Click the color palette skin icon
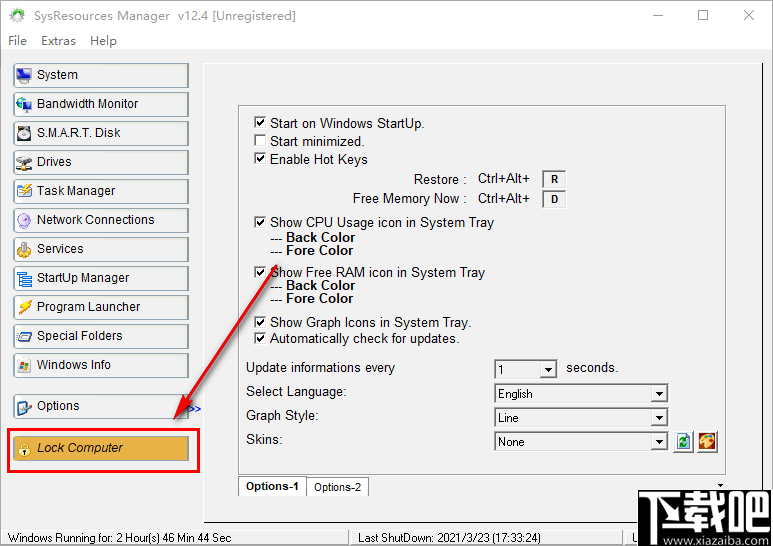 [707, 442]
